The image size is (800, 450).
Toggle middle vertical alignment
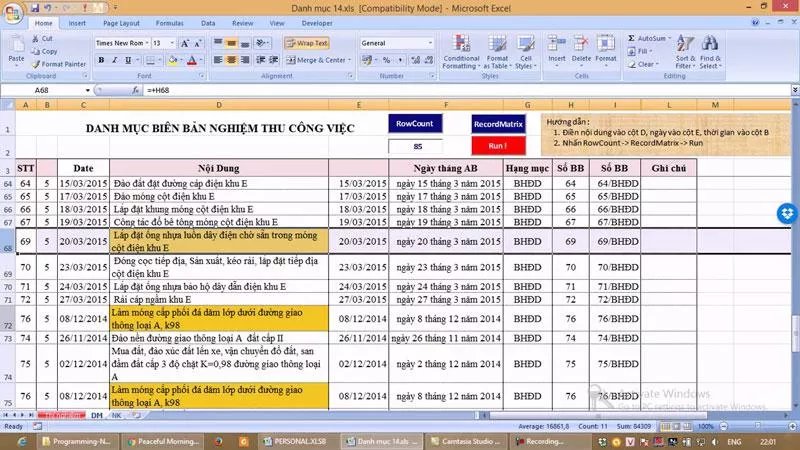click(x=231, y=43)
